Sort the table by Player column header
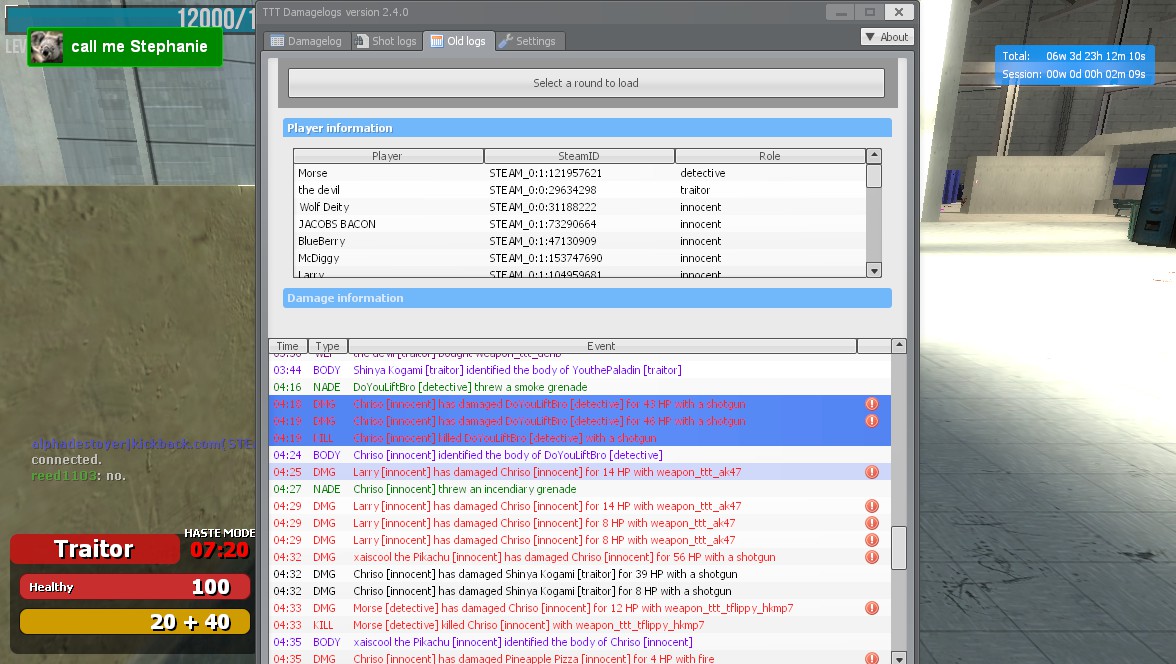Image resolution: width=1176 pixels, height=664 pixels. pyautogui.click(x=387, y=156)
